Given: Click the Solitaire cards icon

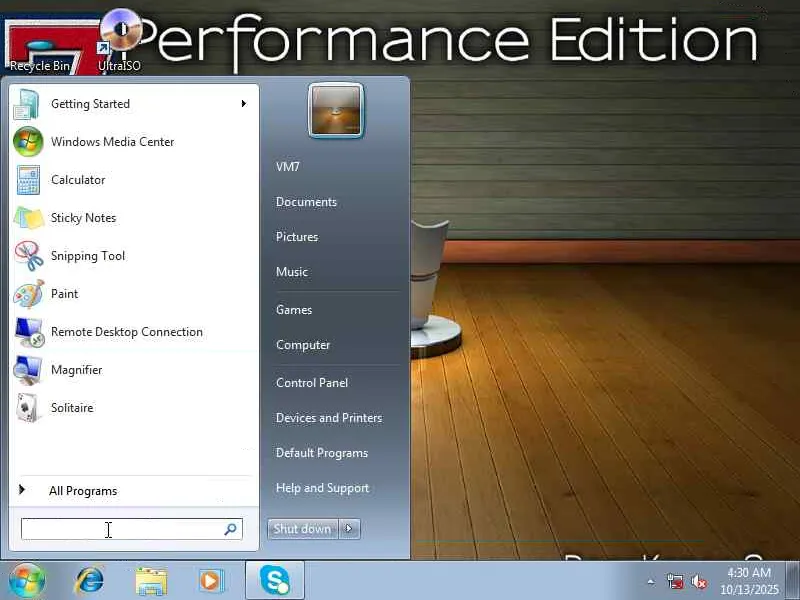Looking at the screenshot, I should (28, 408).
